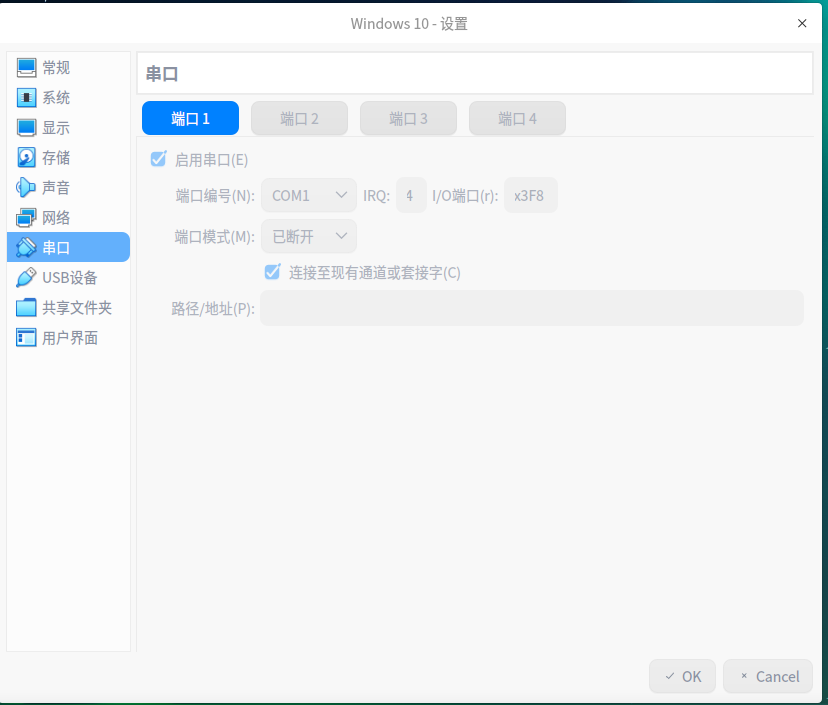Click the 串口 page heading
The image size is (828, 705).
pos(162,73)
